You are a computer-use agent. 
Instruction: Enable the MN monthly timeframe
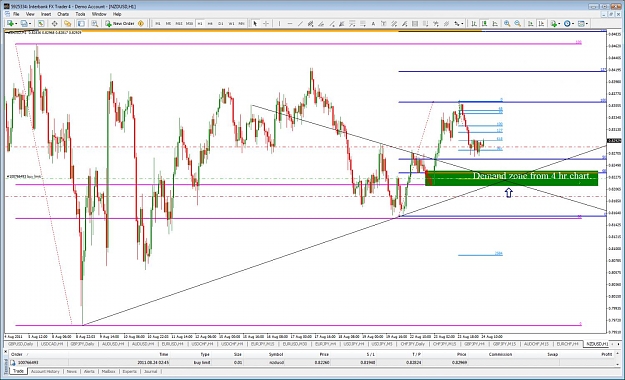[242, 24]
